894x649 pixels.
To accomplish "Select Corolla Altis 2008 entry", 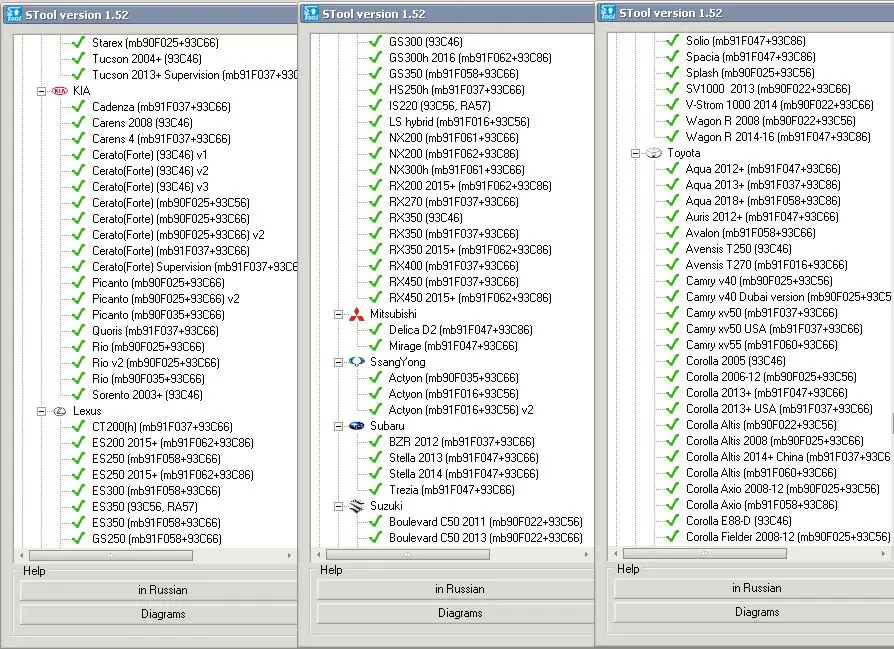I will coord(774,441).
